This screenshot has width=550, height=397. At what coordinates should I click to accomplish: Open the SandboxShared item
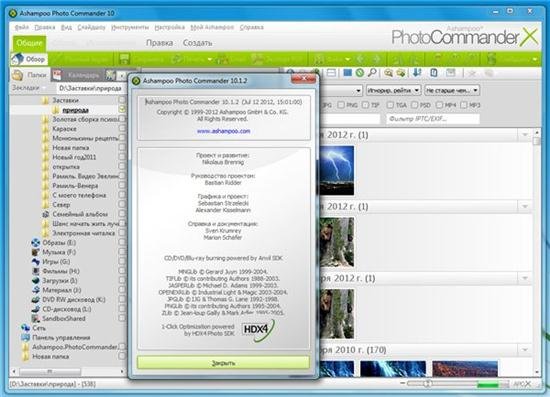pyautogui.click(x=58, y=318)
